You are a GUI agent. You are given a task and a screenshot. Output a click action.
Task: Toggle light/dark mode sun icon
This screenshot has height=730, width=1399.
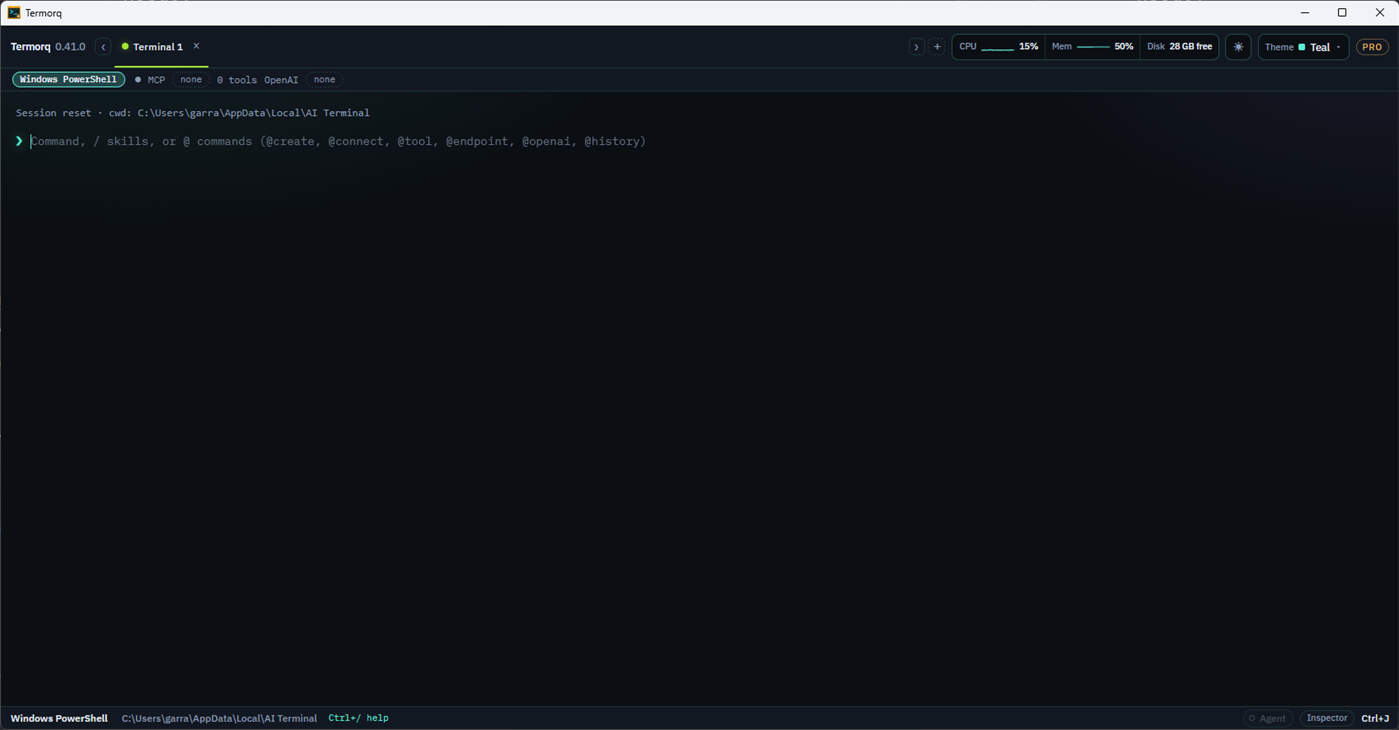tap(1238, 47)
